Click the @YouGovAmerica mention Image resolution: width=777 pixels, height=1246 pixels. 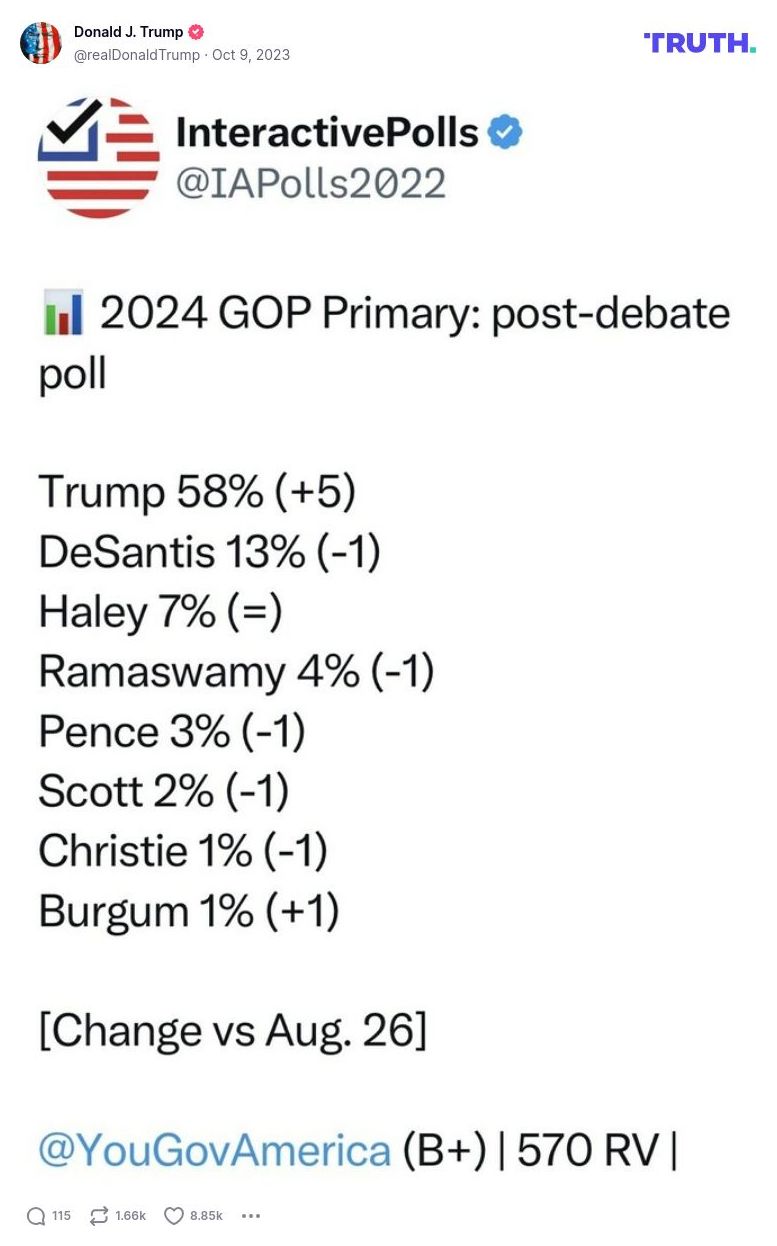click(x=214, y=1151)
